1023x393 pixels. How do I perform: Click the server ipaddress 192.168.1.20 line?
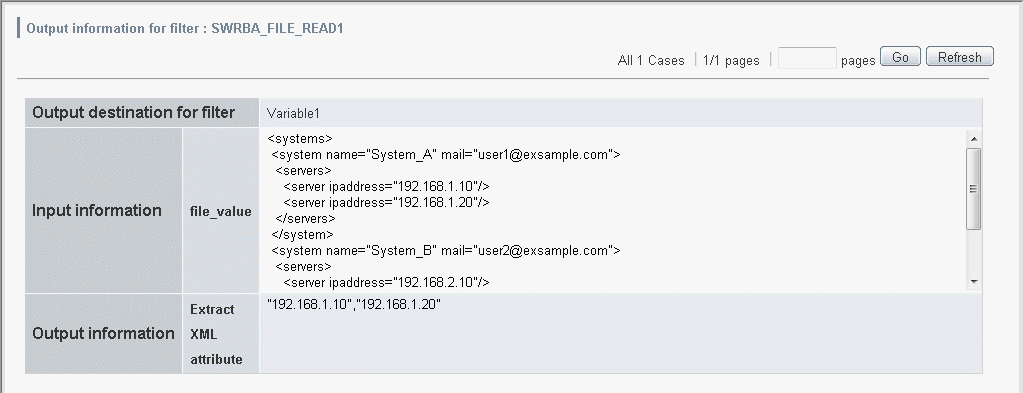386,202
